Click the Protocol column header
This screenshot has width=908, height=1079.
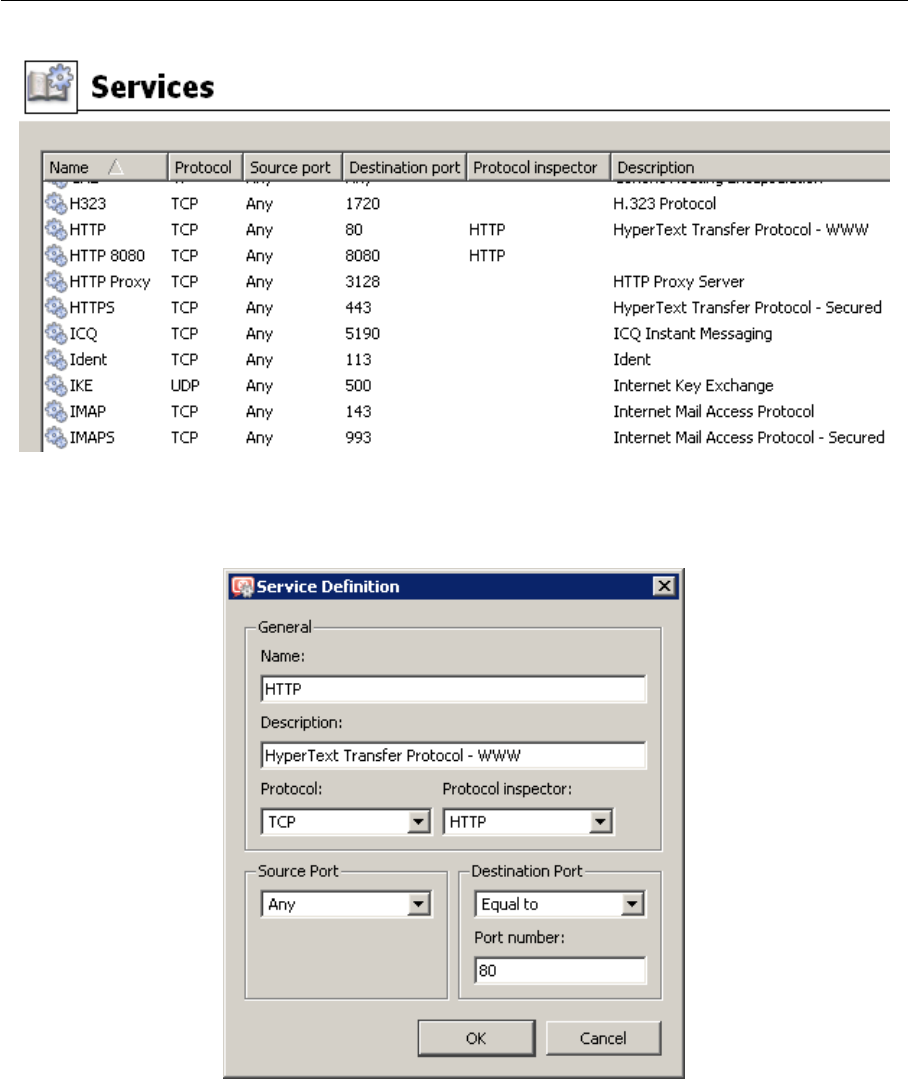pyautogui.click(x=205, y=167)
